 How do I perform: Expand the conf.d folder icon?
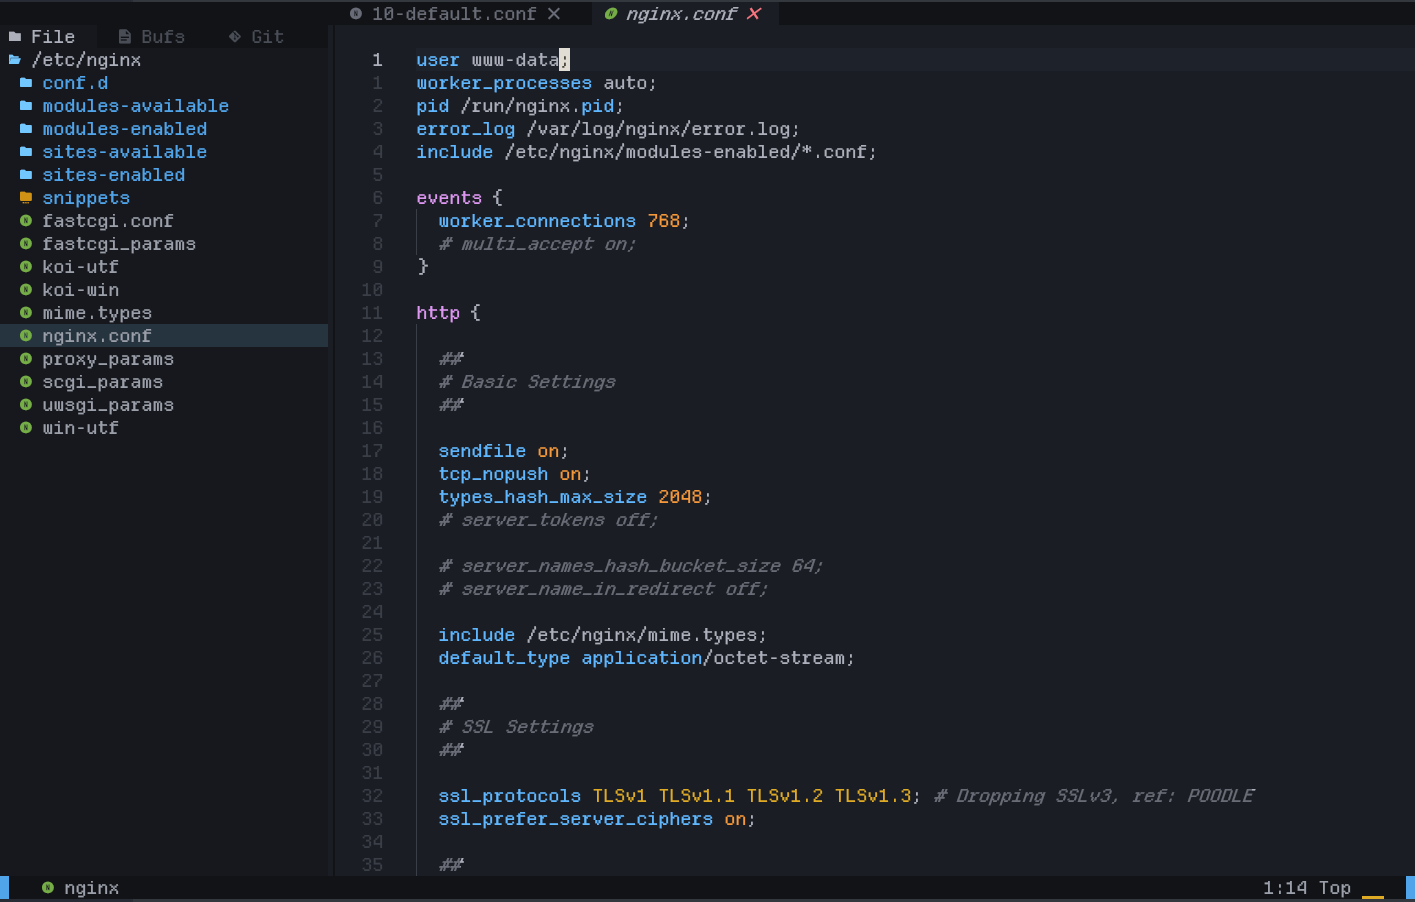coord(26,83)
